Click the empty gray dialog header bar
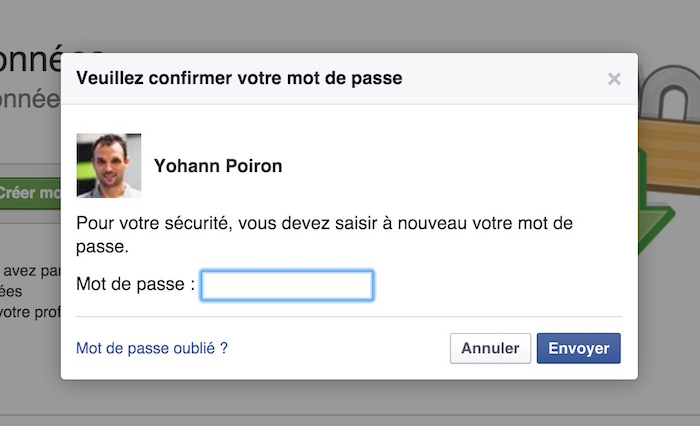Viewport: 700px width, 426px height. click(500, 78)
